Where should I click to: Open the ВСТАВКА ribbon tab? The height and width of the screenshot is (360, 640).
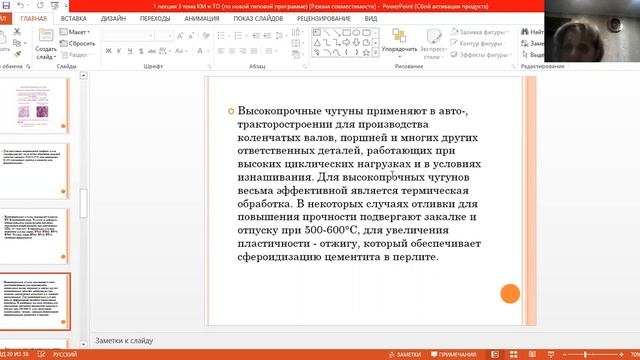tap(73, 18)
